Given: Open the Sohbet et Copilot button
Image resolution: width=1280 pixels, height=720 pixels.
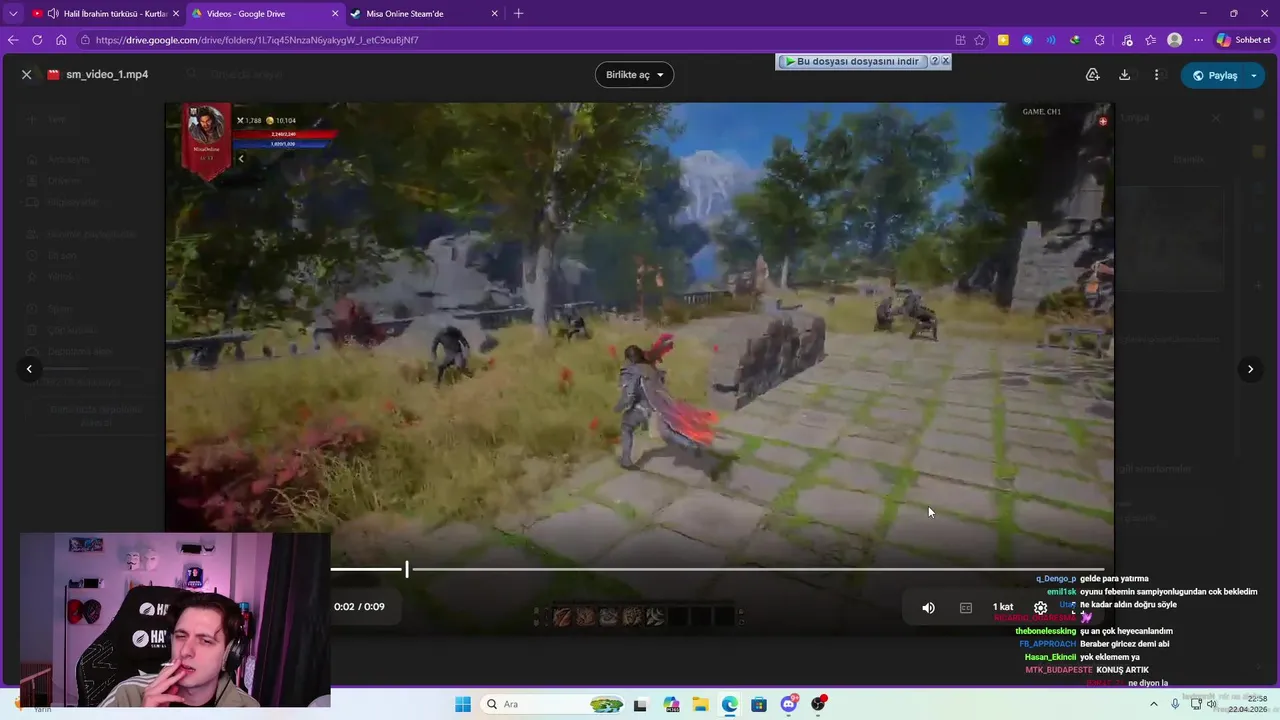Looking at the screenshot, I should pos(1243,40).
